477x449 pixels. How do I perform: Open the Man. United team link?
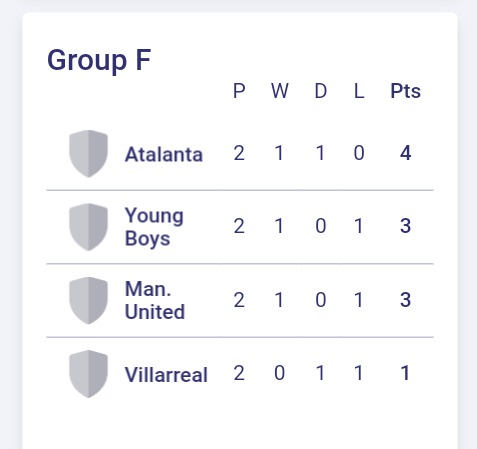155,300
